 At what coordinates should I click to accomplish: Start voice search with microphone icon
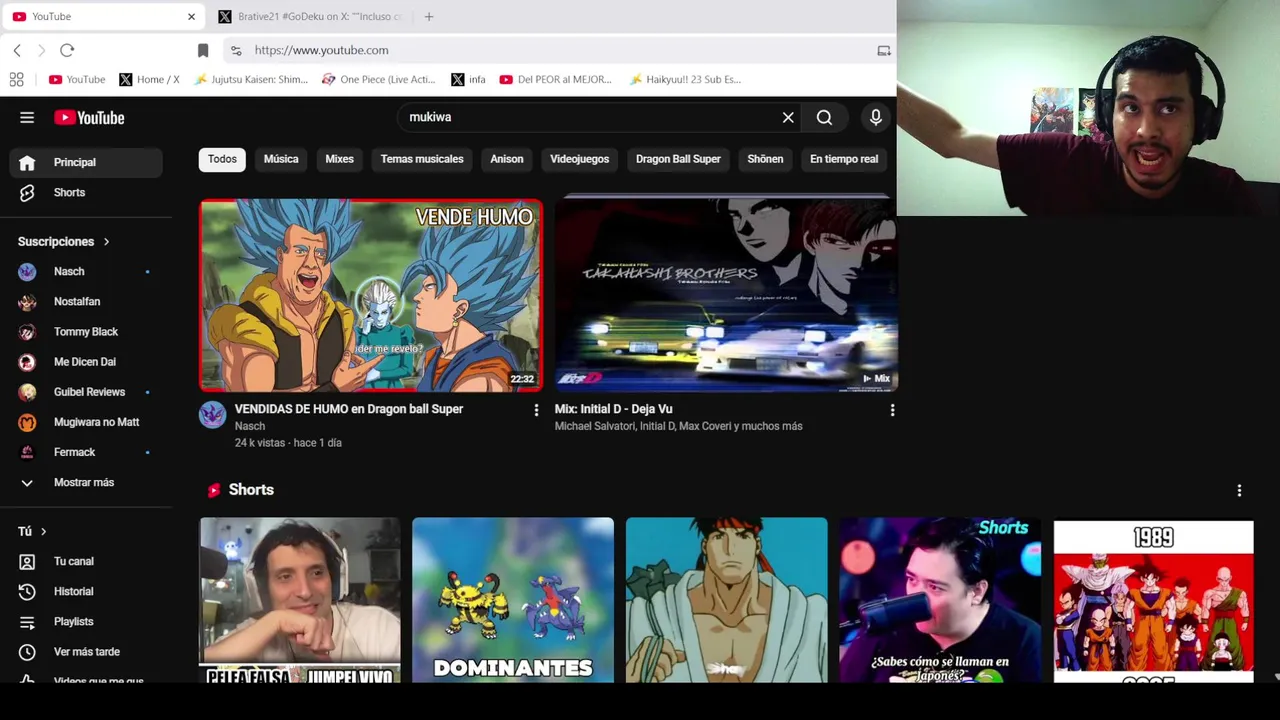[875, 118]
